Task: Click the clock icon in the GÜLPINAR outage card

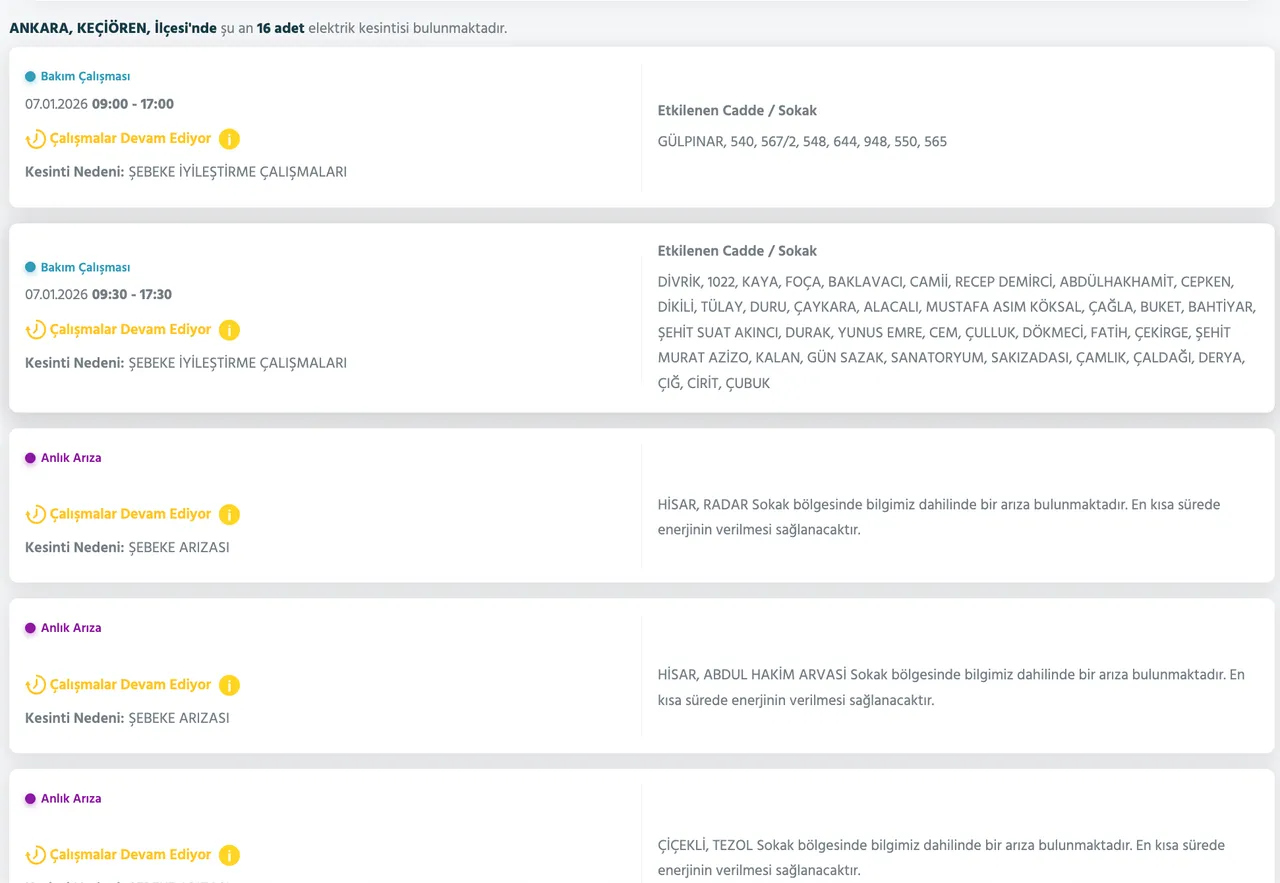Action: pyautogui.click(x=36, y=139)
